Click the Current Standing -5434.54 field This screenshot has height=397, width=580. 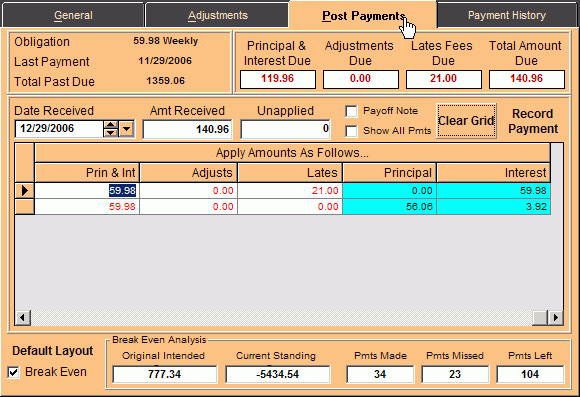coord(278,374)
